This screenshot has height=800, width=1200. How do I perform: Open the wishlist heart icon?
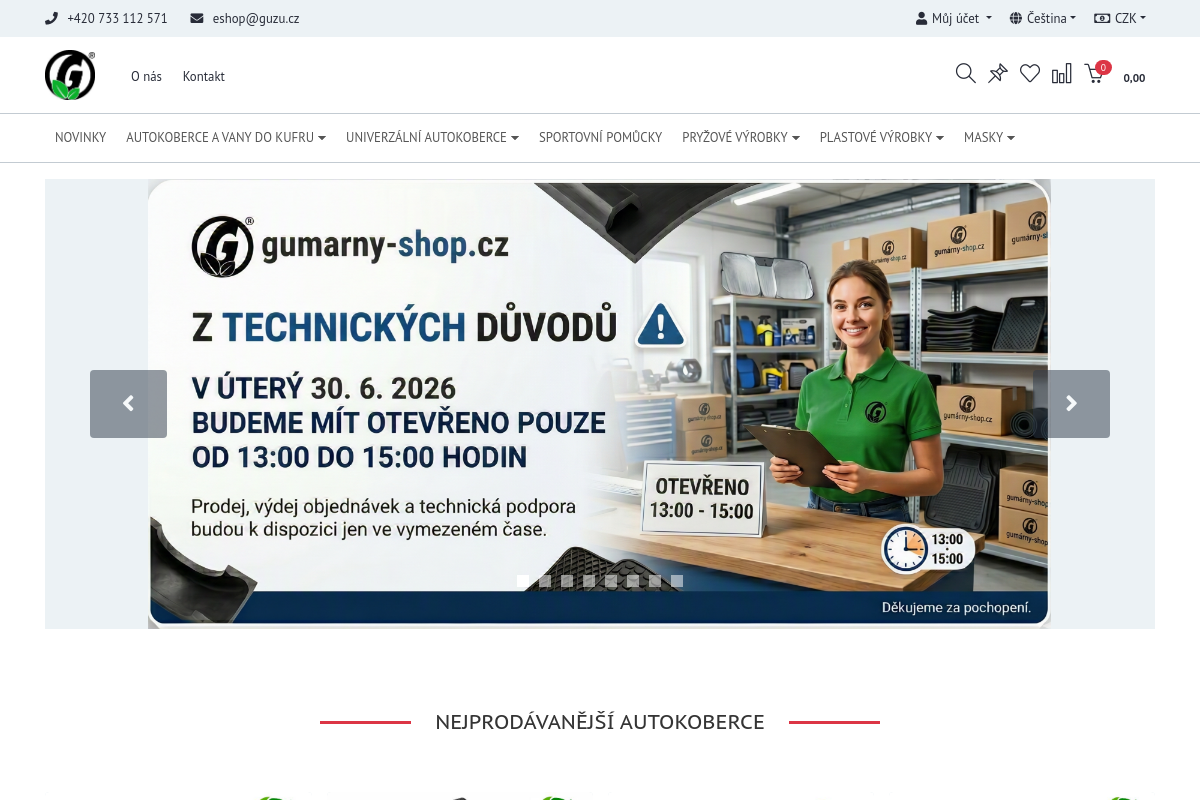pyautogui.click(x=1030, y=73)
